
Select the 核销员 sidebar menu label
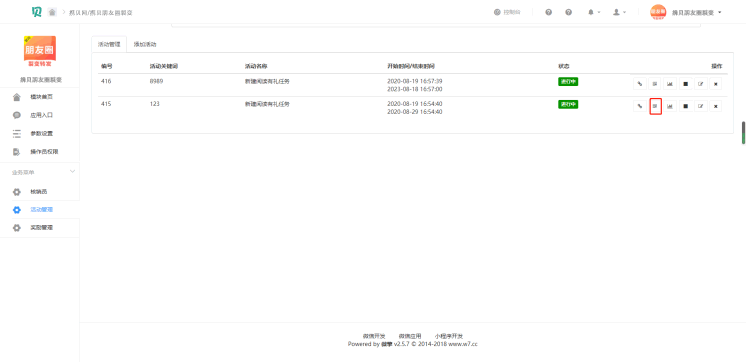[x=39, y=192]
